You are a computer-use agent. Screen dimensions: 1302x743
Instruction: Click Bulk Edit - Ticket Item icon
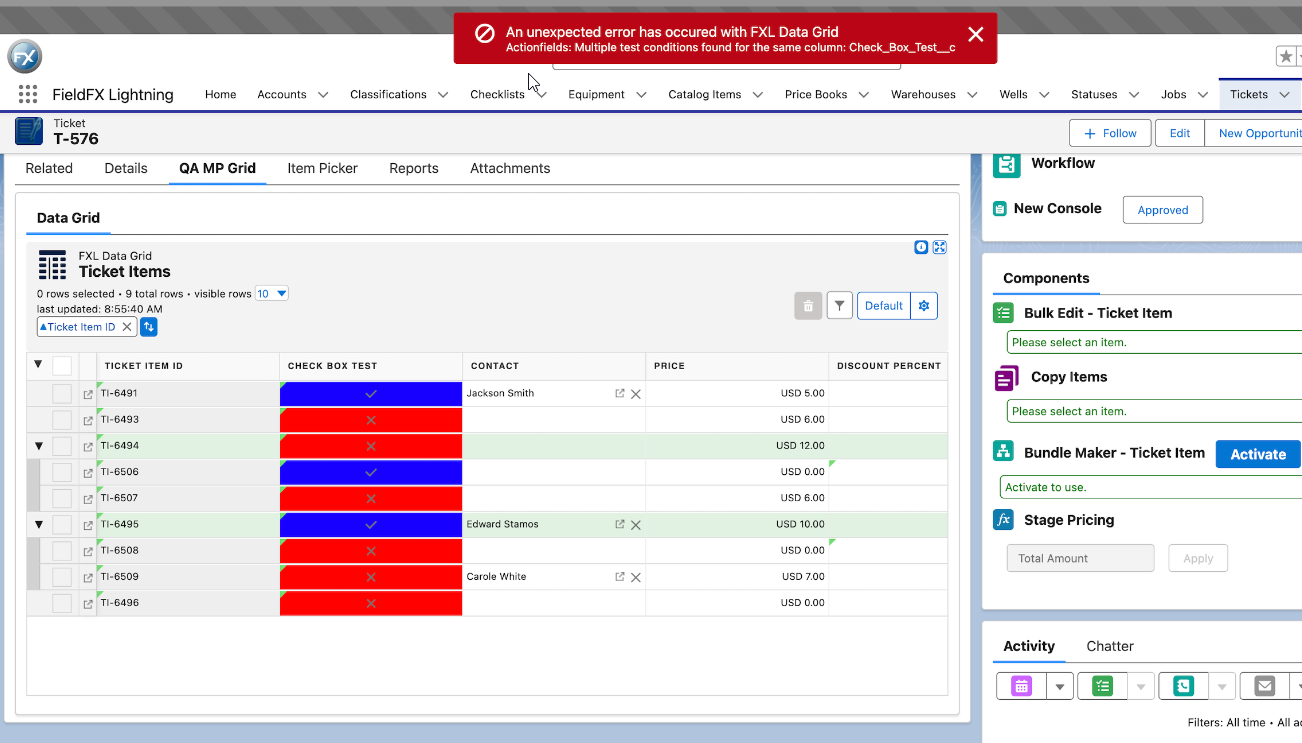point(1004,313)
